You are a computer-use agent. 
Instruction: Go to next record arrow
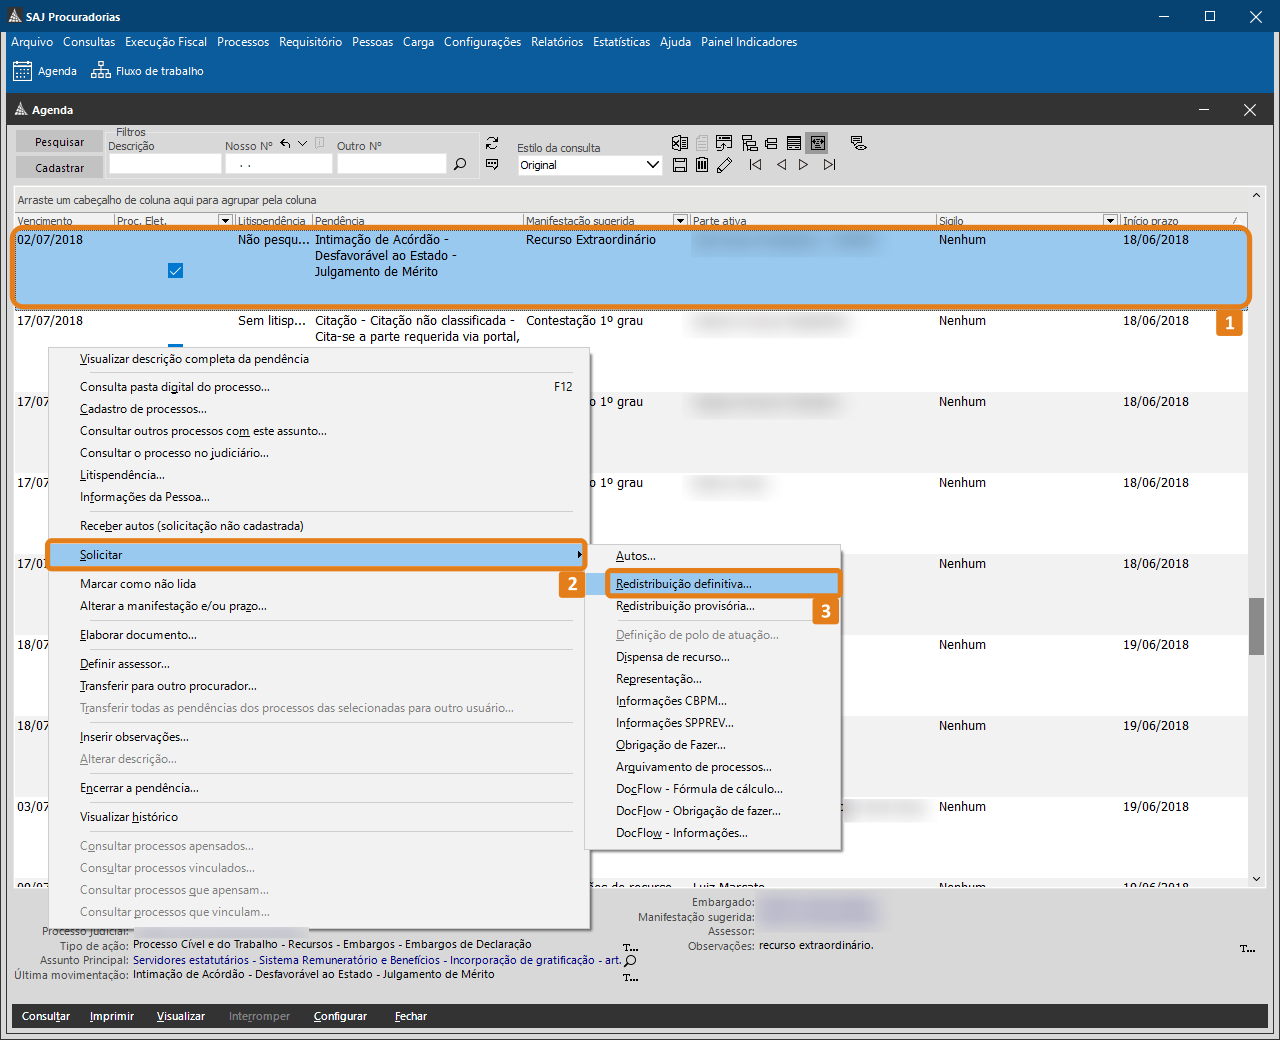point(803,165)
